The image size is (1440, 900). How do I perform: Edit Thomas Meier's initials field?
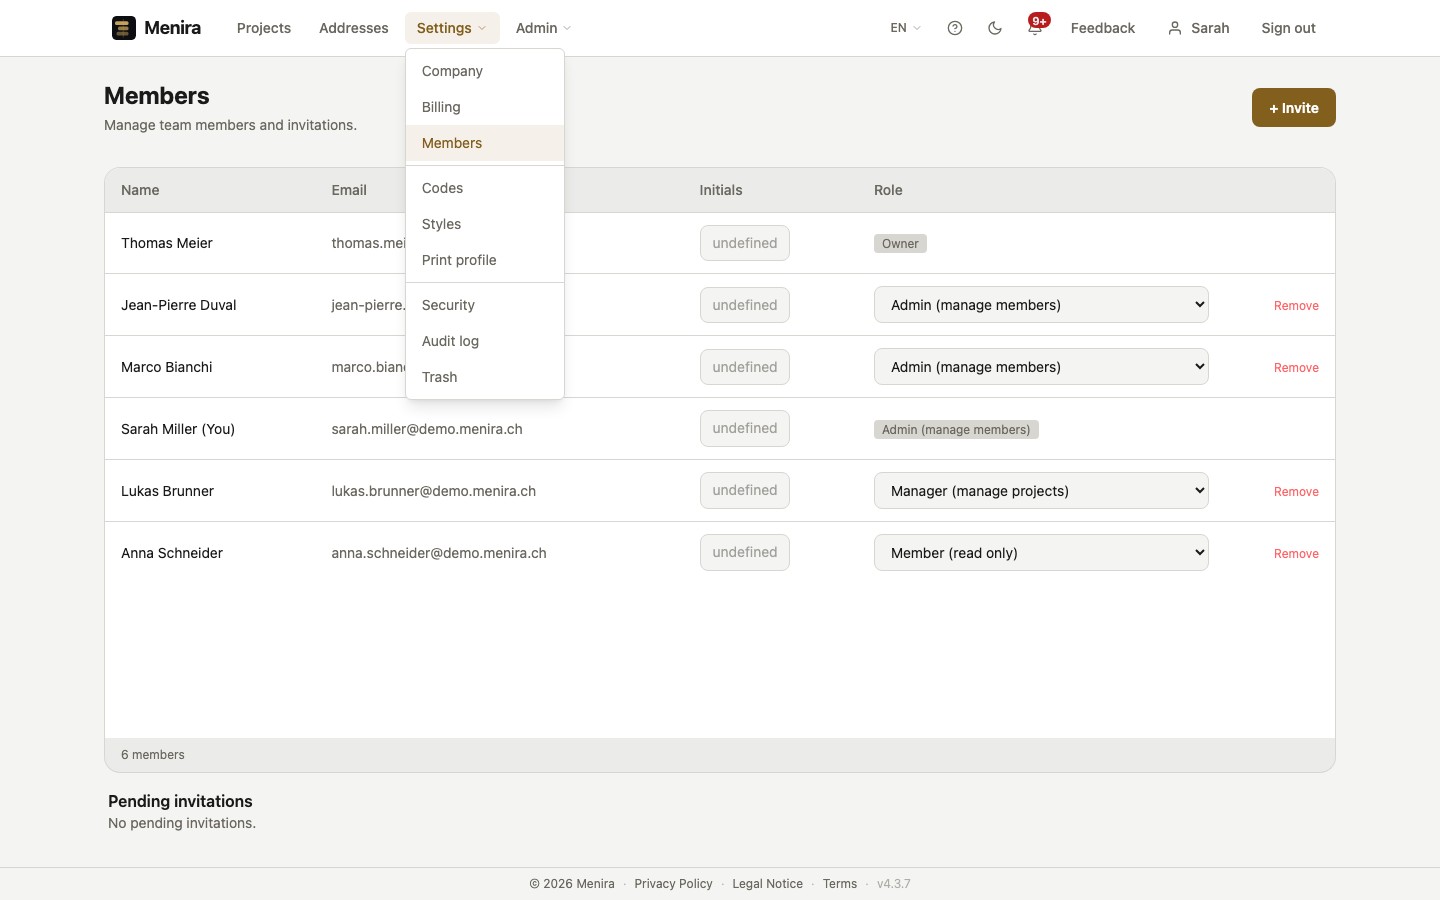[x=745, y=243]
